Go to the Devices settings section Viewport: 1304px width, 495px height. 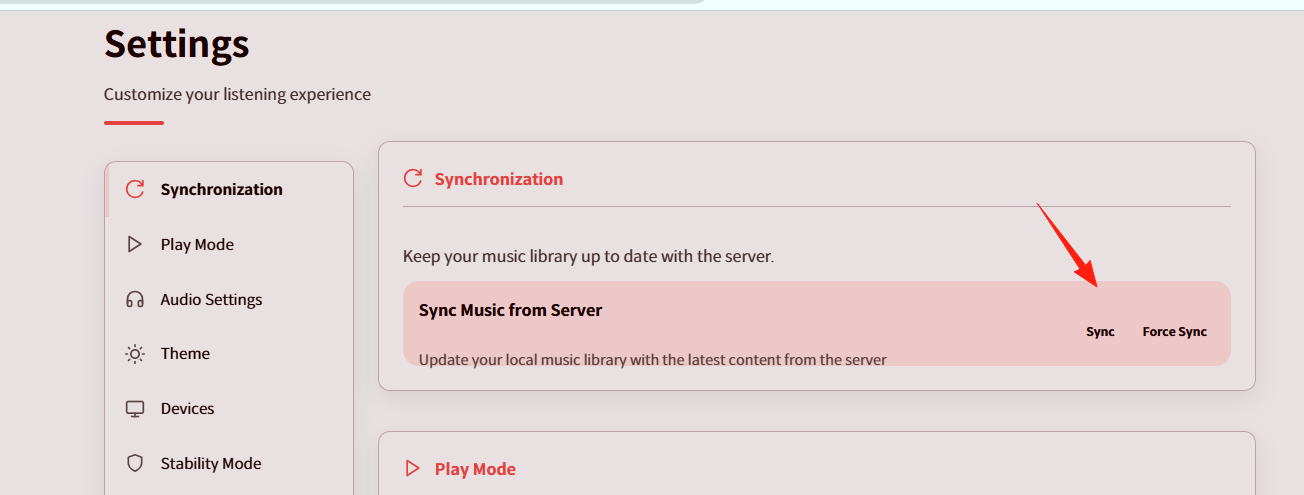tap(229, 408)
